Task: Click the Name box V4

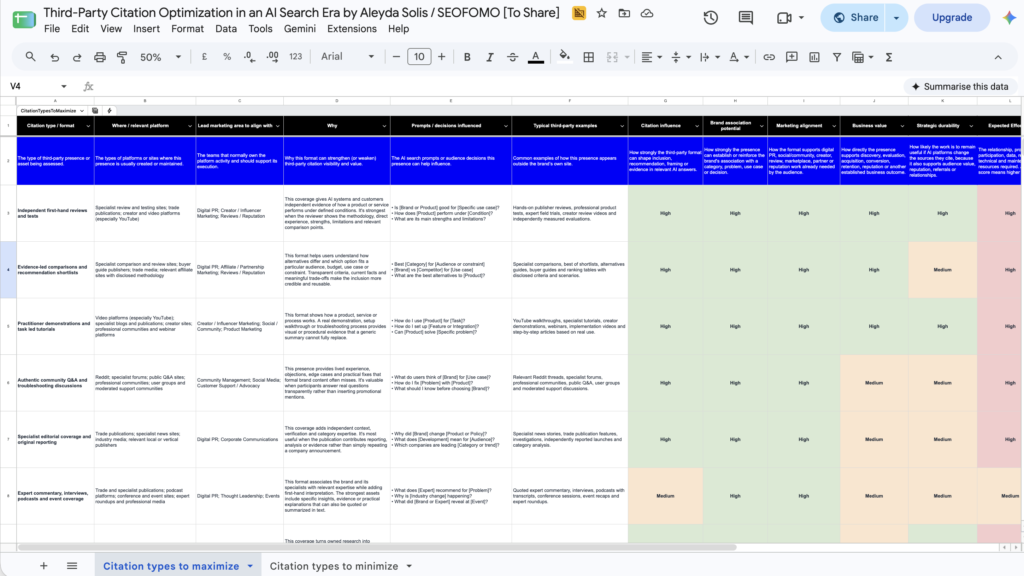Action: coord(38,86)
